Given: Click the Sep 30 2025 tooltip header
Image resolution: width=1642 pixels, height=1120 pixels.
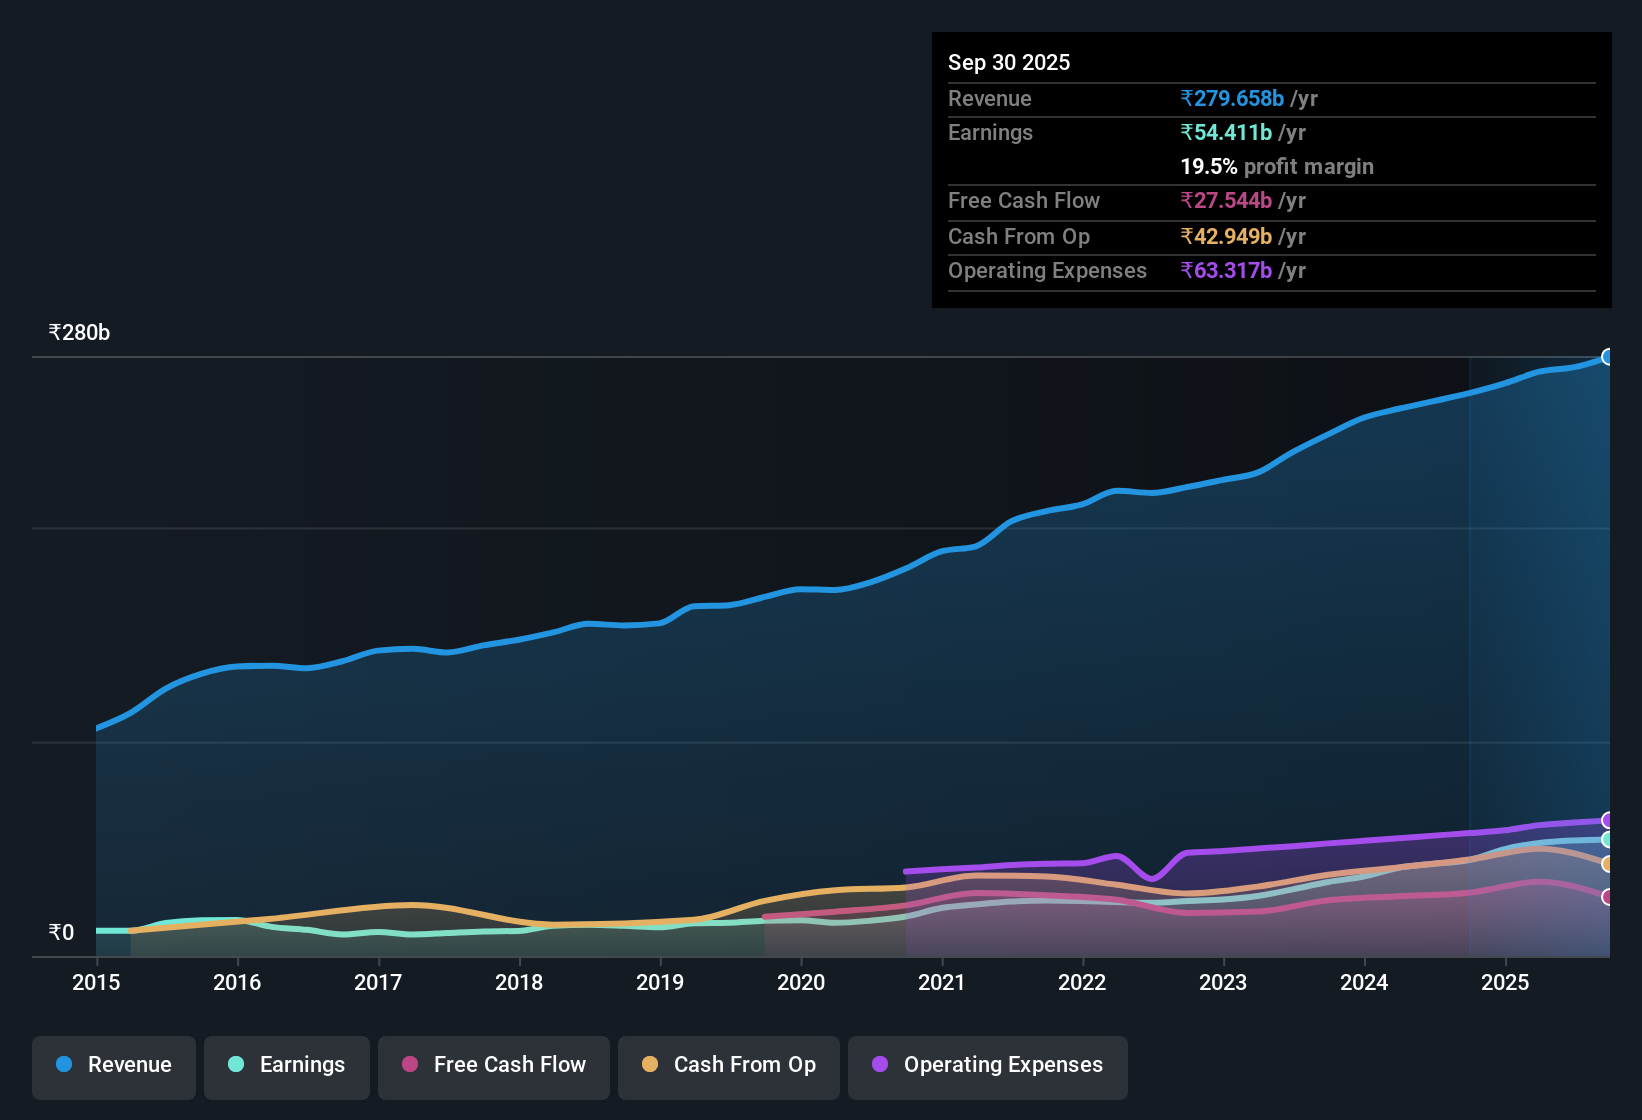Looking at the screenshot, I should (1009, 62).
